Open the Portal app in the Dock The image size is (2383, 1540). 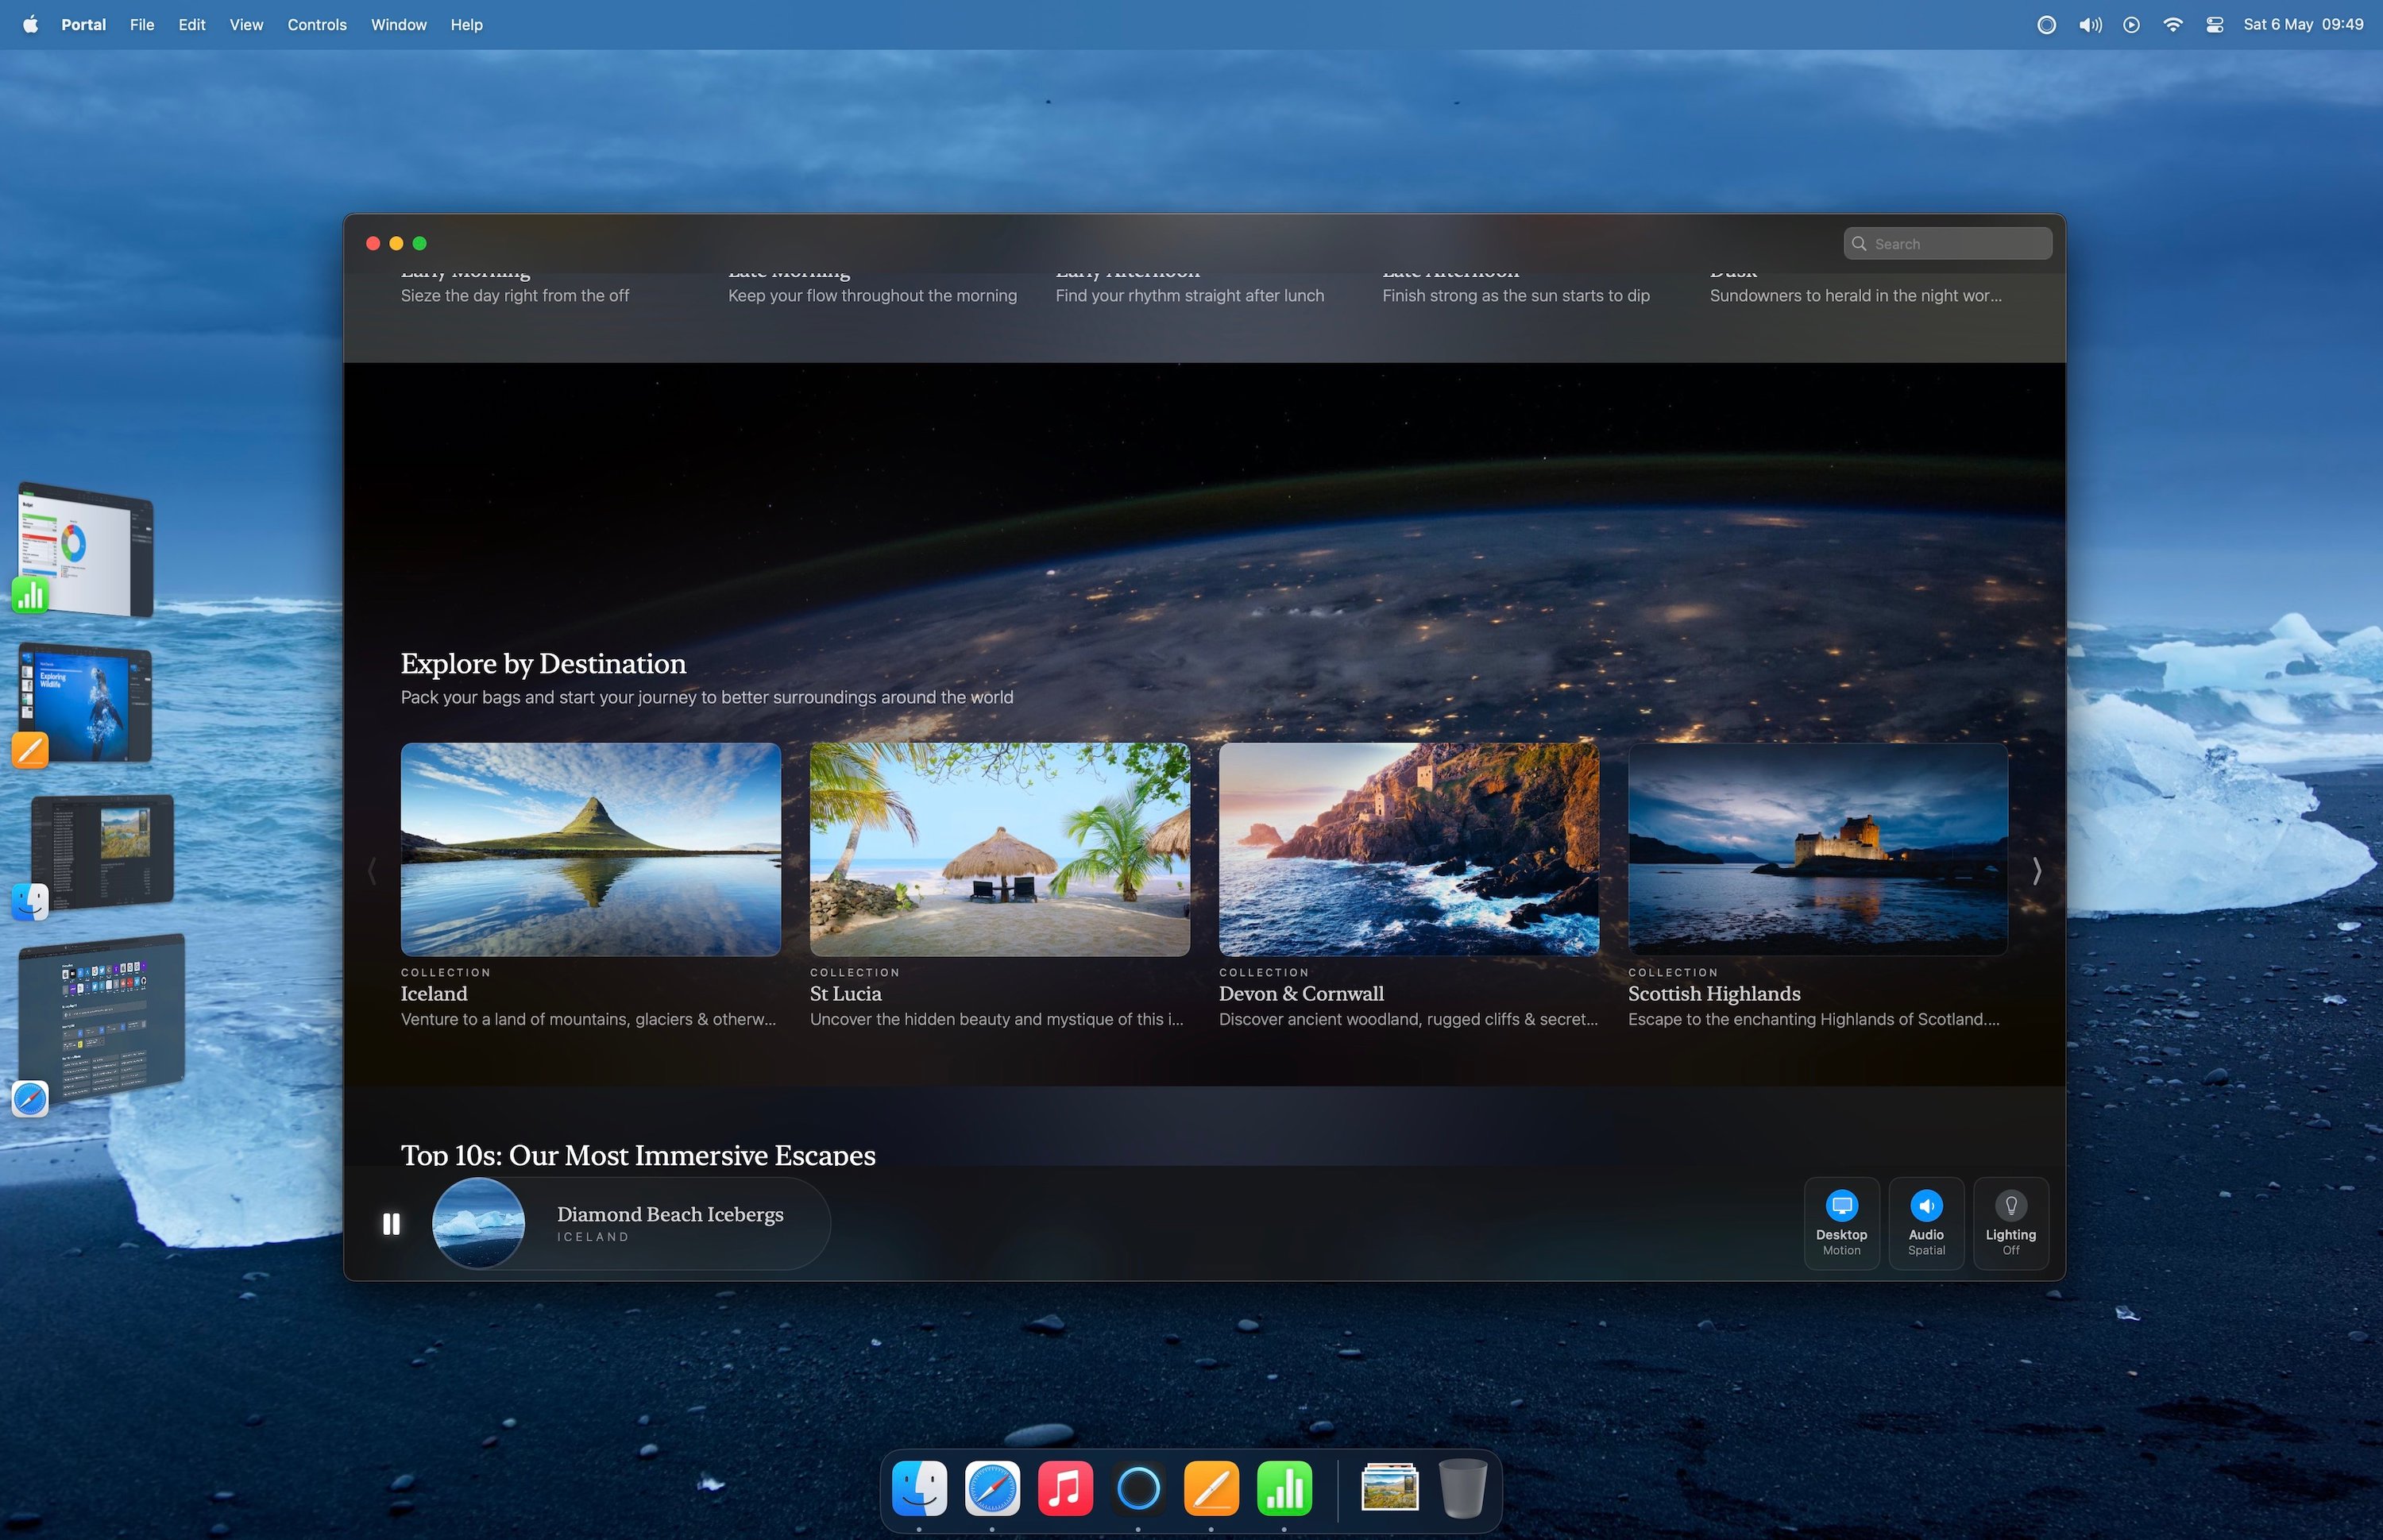1138,1487
